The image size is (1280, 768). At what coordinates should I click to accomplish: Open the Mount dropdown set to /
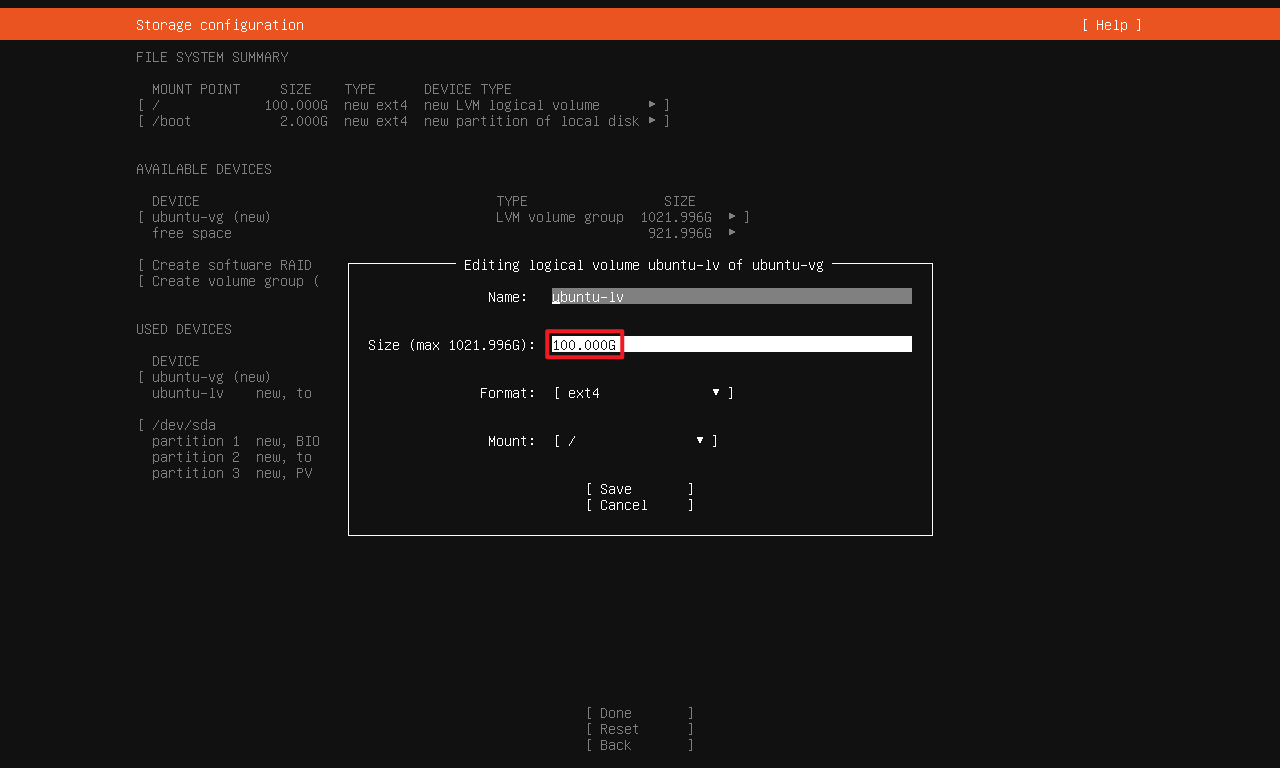(635, 441)
